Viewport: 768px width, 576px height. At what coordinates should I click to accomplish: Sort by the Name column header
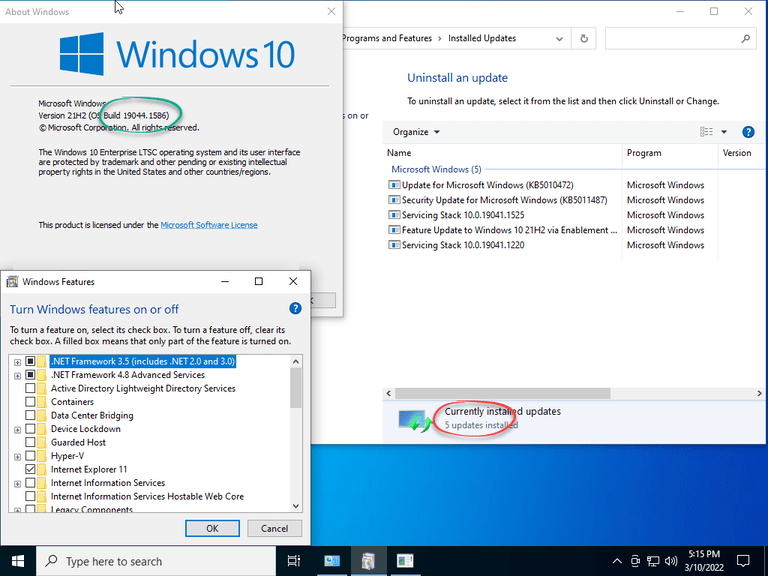[502, 153]
